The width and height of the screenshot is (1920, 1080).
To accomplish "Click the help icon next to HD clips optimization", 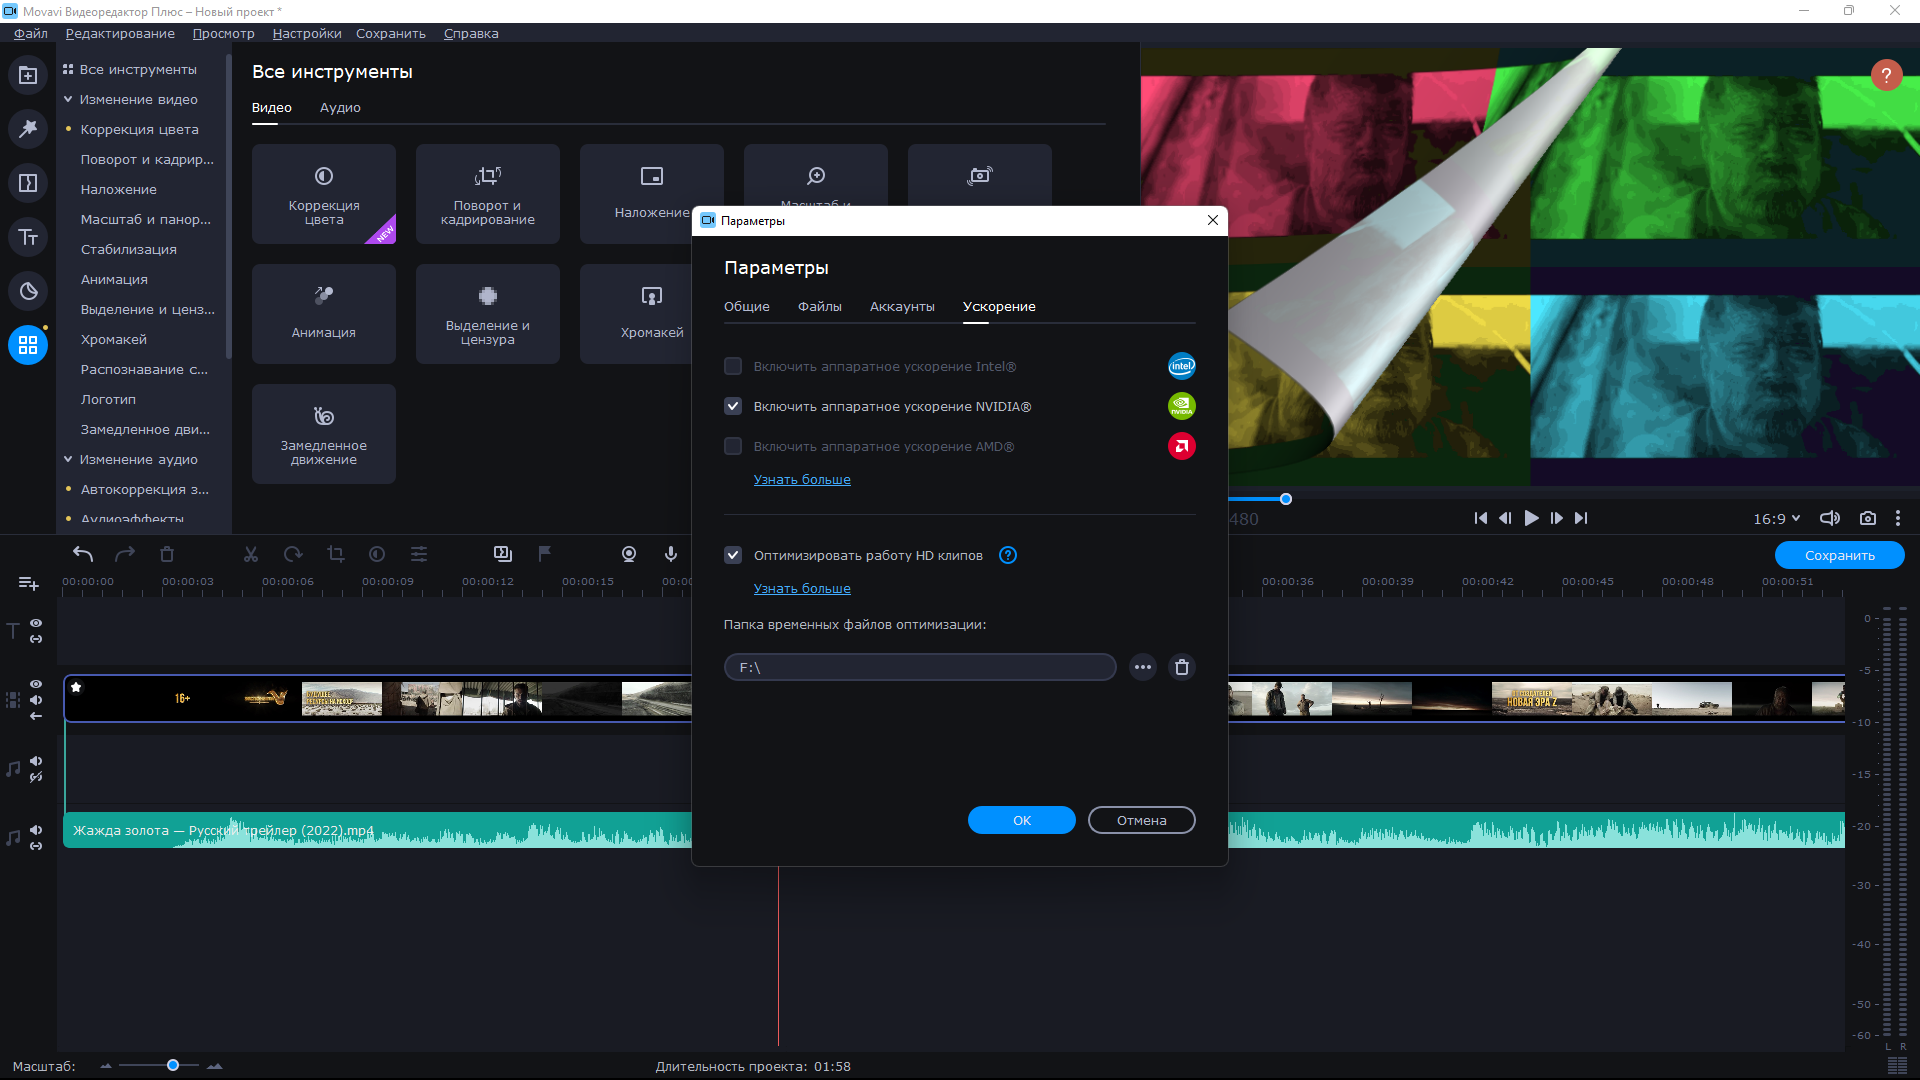I will [x=1008, y=555].
